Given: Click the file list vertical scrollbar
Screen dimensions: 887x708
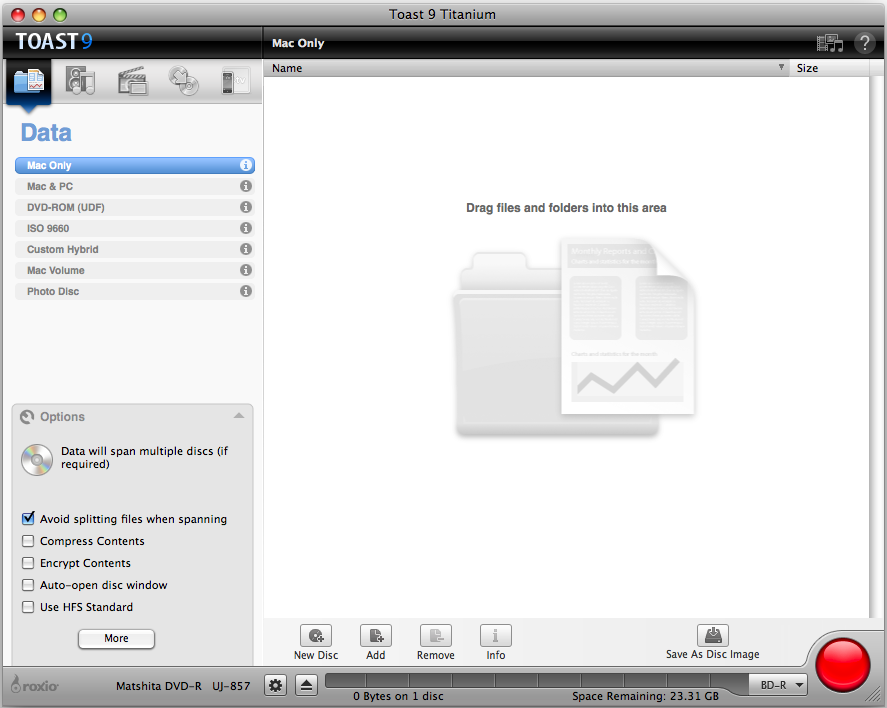Looking at the screenshot, I should tap(876, 346).
